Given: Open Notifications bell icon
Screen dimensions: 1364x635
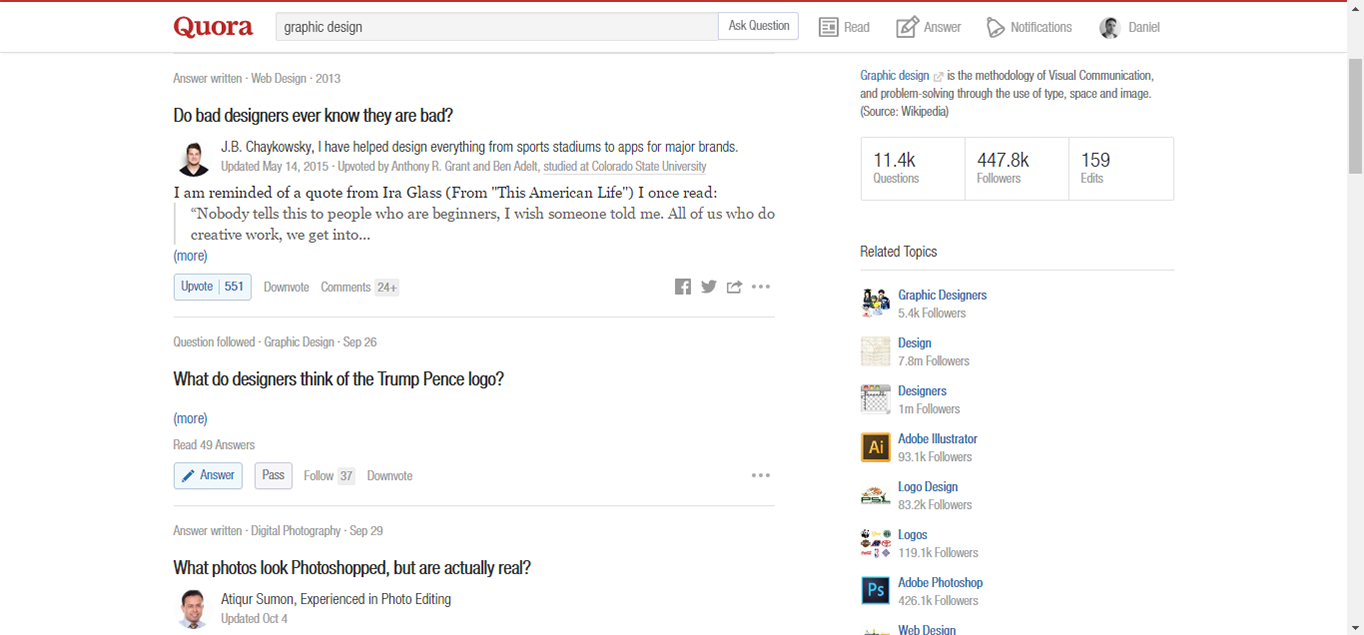Looking at the screenshot, I should [995, 27].
